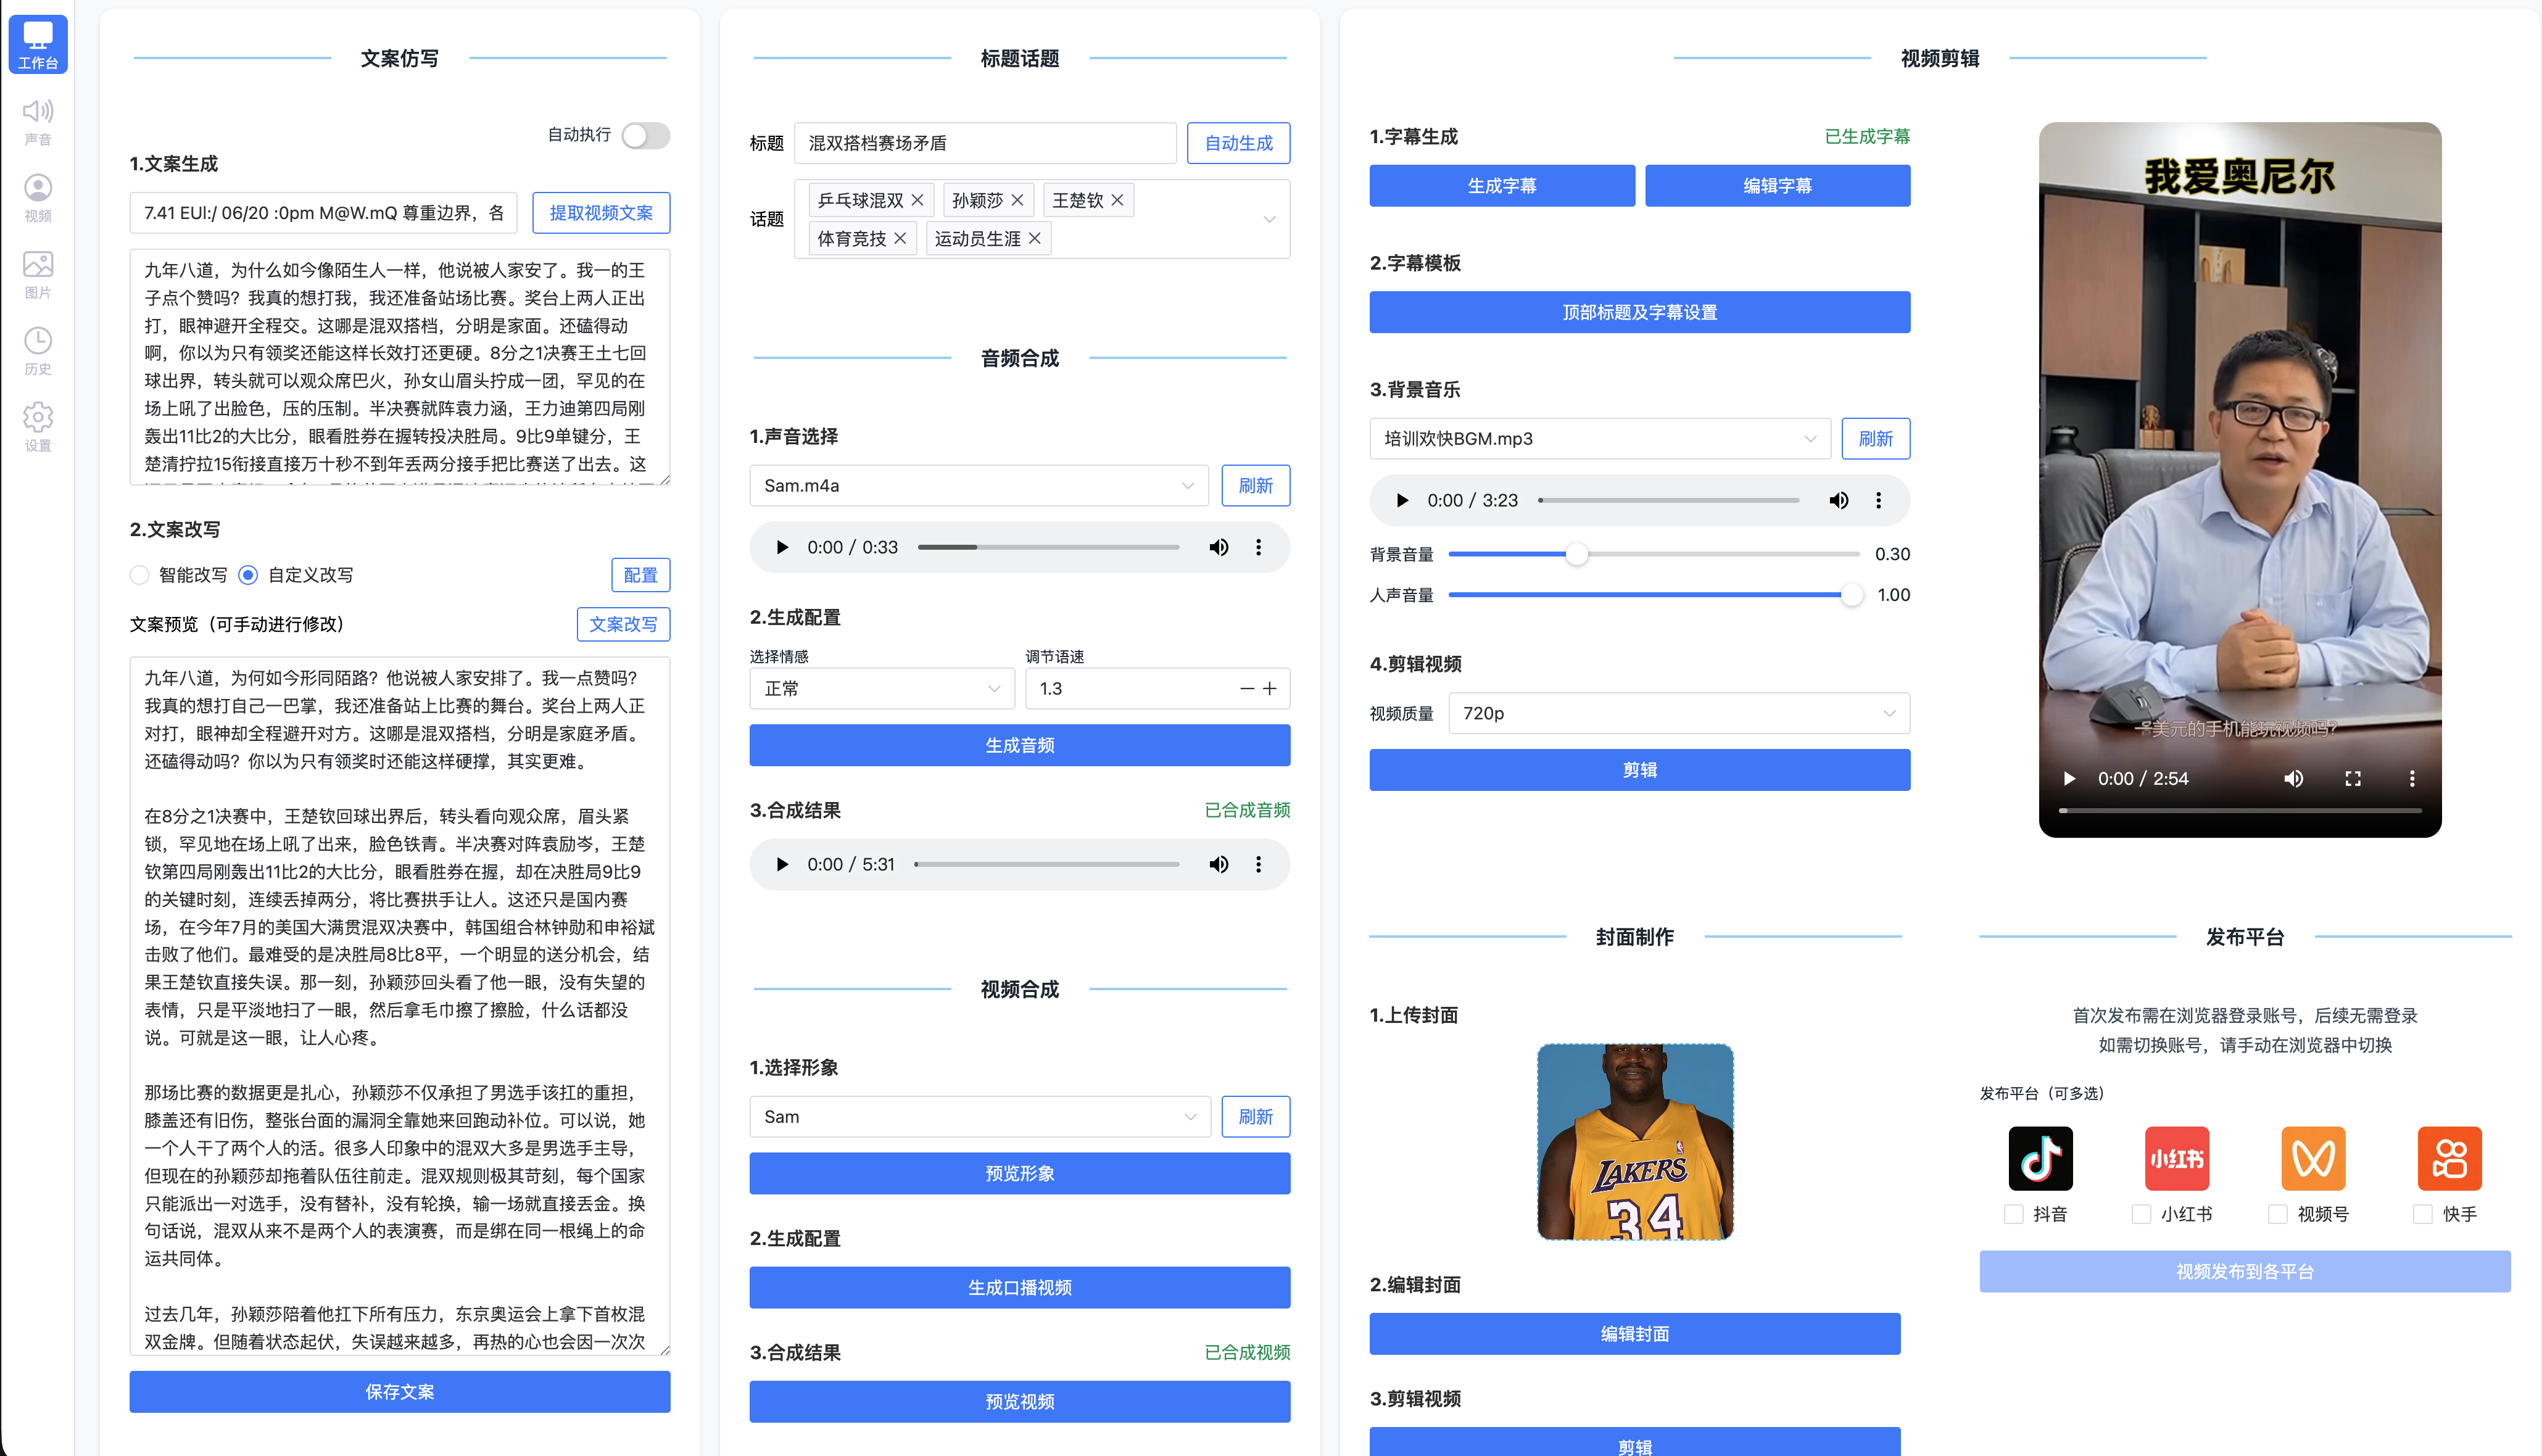
Task: Remove the 孙颖莎 topic tag
Action: pyautogui.click(x=1017, y=200)
